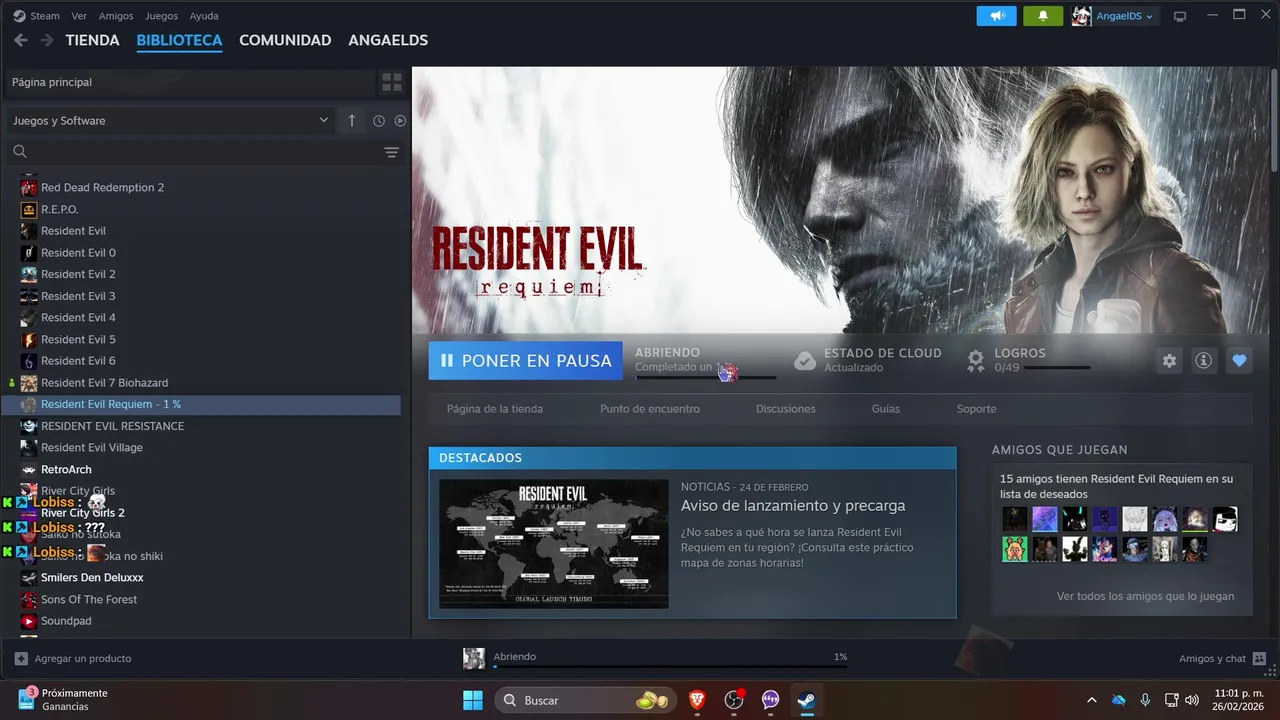Open the megaphone announcements button
This screenshot has width=1280, height=720.
(996, 16)
